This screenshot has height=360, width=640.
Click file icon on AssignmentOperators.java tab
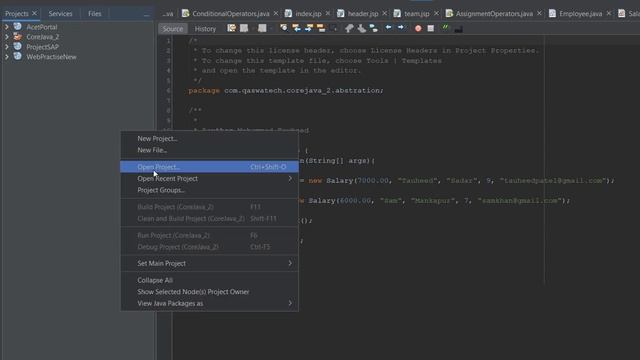click(449, 13)
